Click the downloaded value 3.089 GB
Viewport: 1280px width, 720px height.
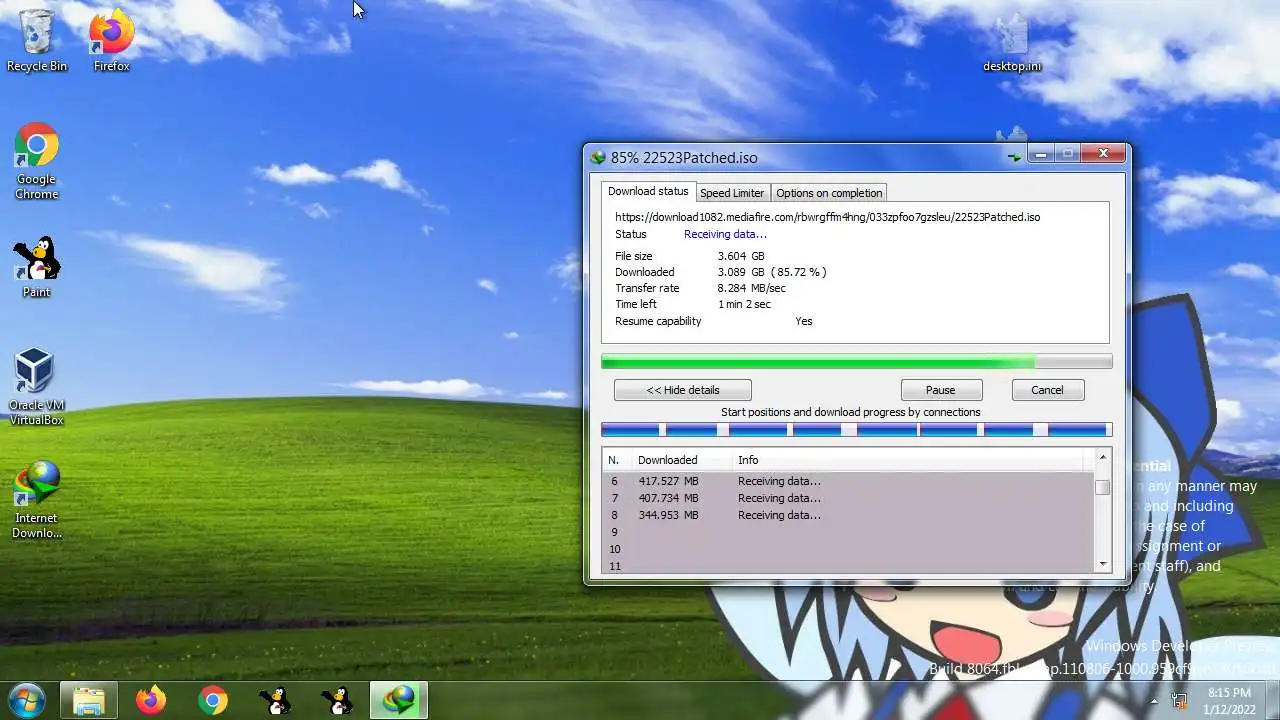741,272
